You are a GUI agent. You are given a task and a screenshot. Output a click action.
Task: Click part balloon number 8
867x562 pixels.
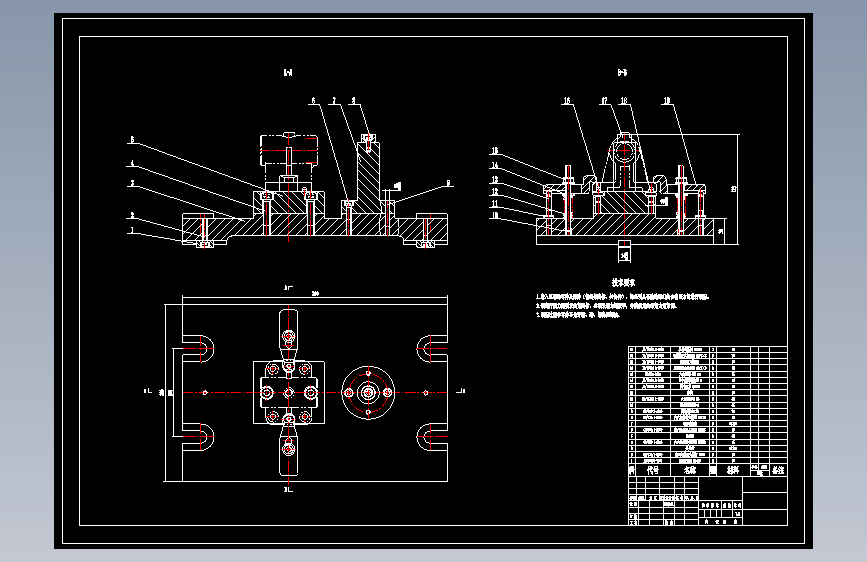[353, 100]
